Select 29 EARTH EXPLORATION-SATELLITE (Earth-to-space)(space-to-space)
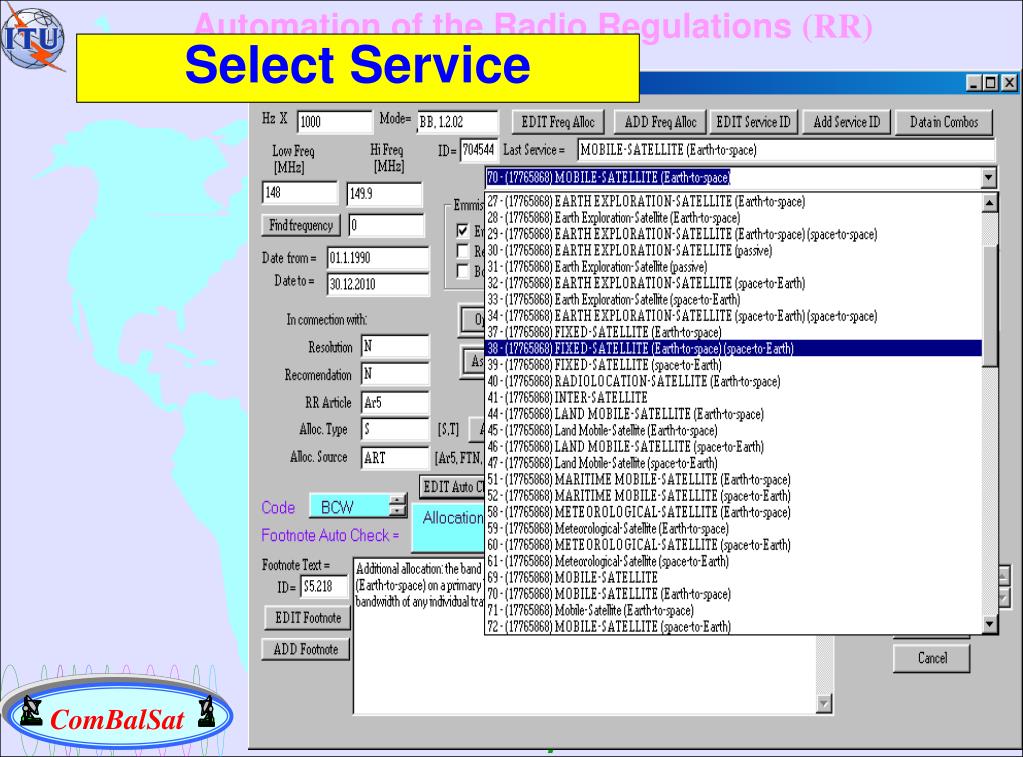 point(734,234)
